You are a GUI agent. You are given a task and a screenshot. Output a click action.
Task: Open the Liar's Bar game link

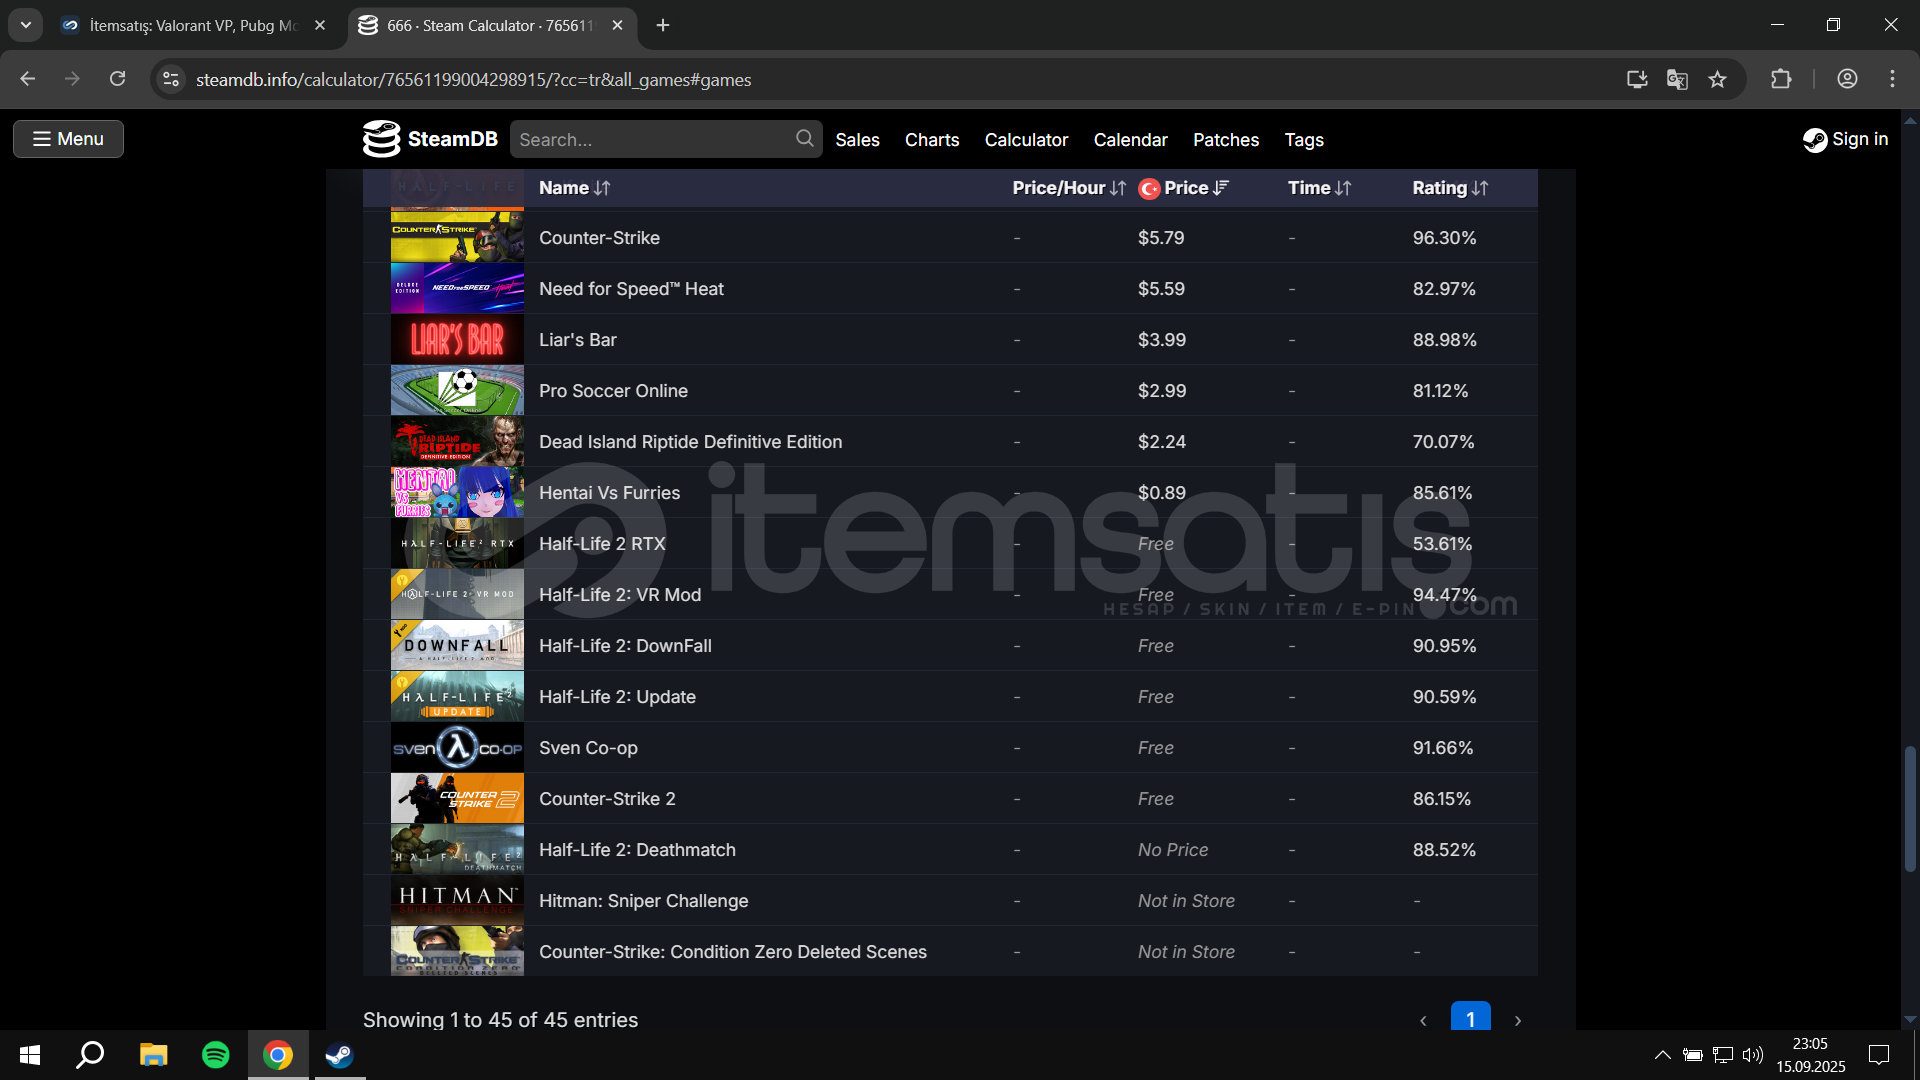pos(578,340)
